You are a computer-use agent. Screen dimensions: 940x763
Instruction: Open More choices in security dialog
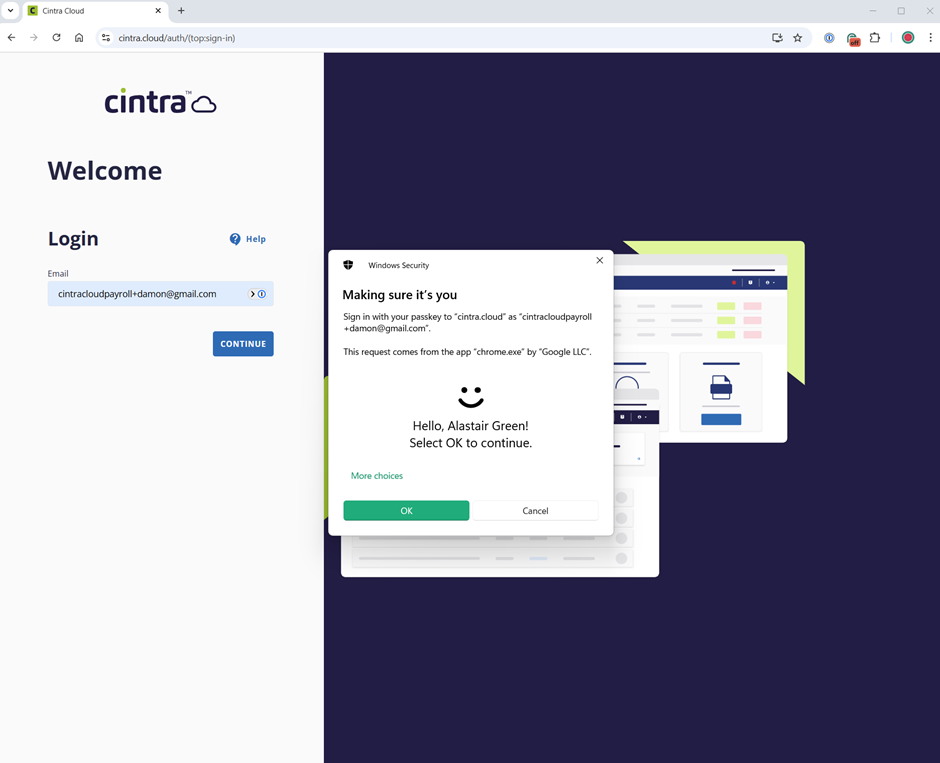pyautogui.click(x=377, y=476)
